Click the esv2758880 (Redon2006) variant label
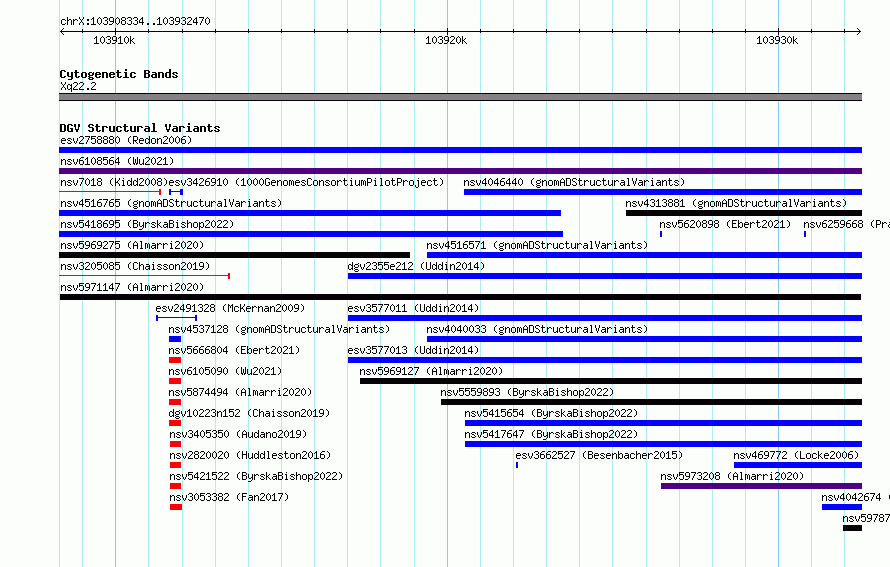Image resolution: width=890 pixels, height=567 pixels. click(126, 140)
